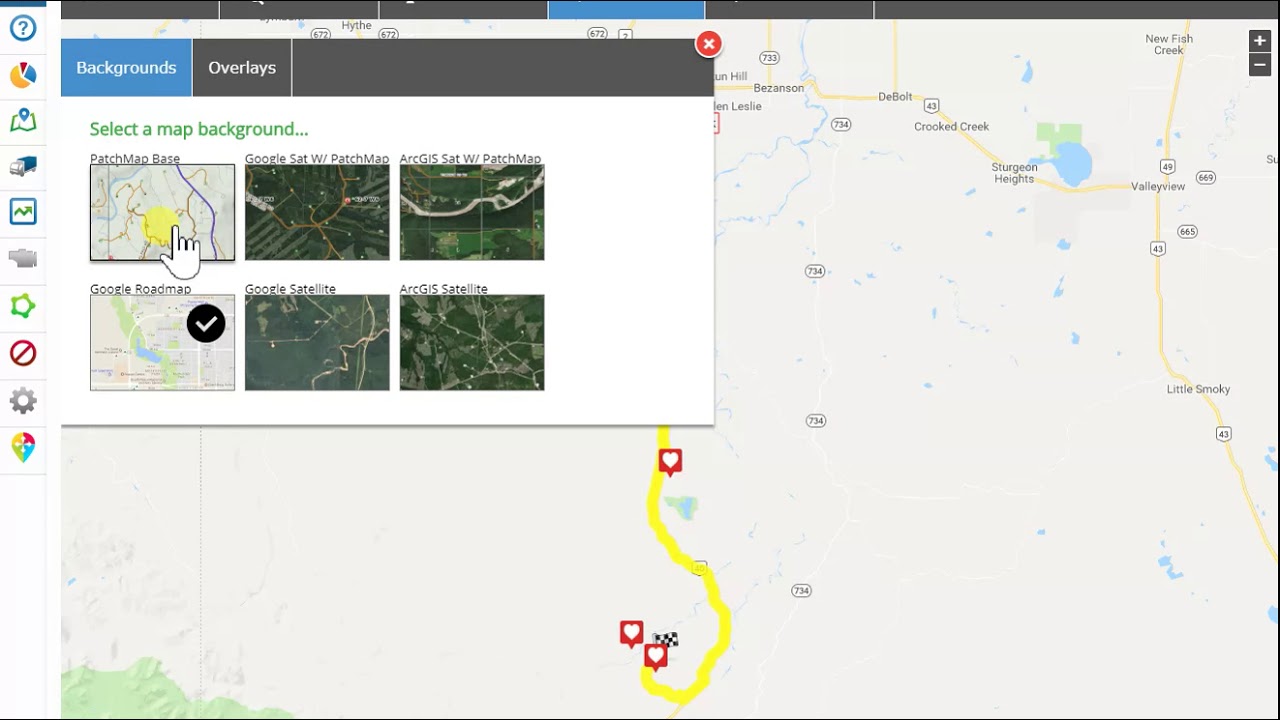Select the ArcGIS Satellite background thumbnail
The height and width of the screenshot is (720, 1280).
pos(472,343)
